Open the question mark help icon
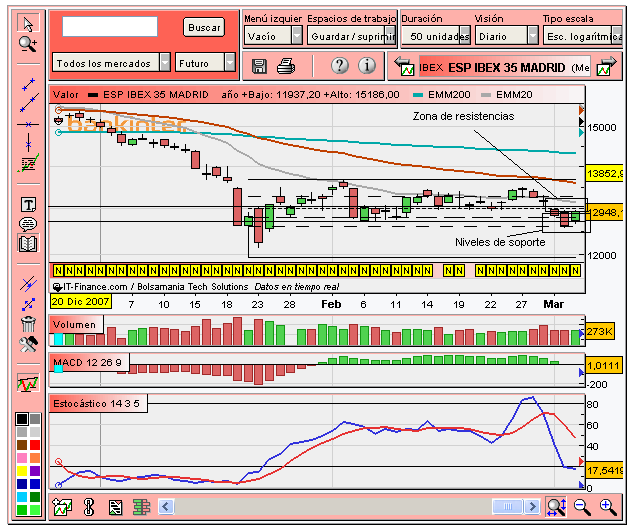634x530 pixels. (x=340, y=65)
